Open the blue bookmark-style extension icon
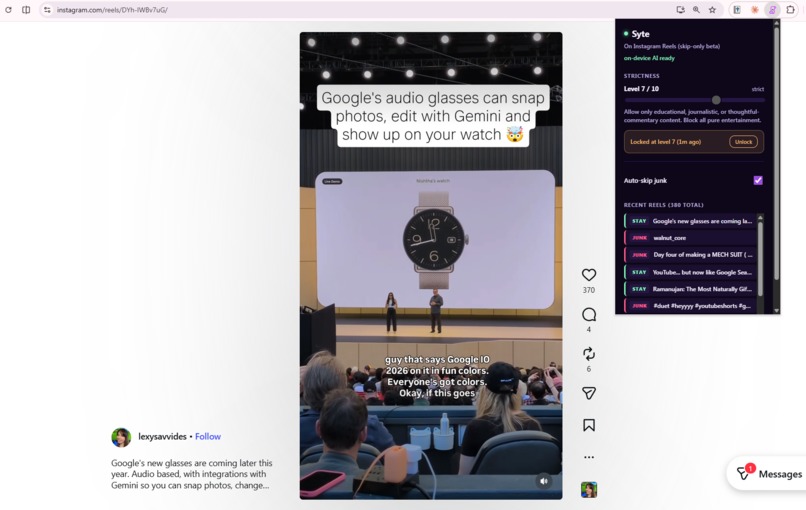Image resolution: width=806 pixels, height=510 pixels. click(x=737, y=10)
